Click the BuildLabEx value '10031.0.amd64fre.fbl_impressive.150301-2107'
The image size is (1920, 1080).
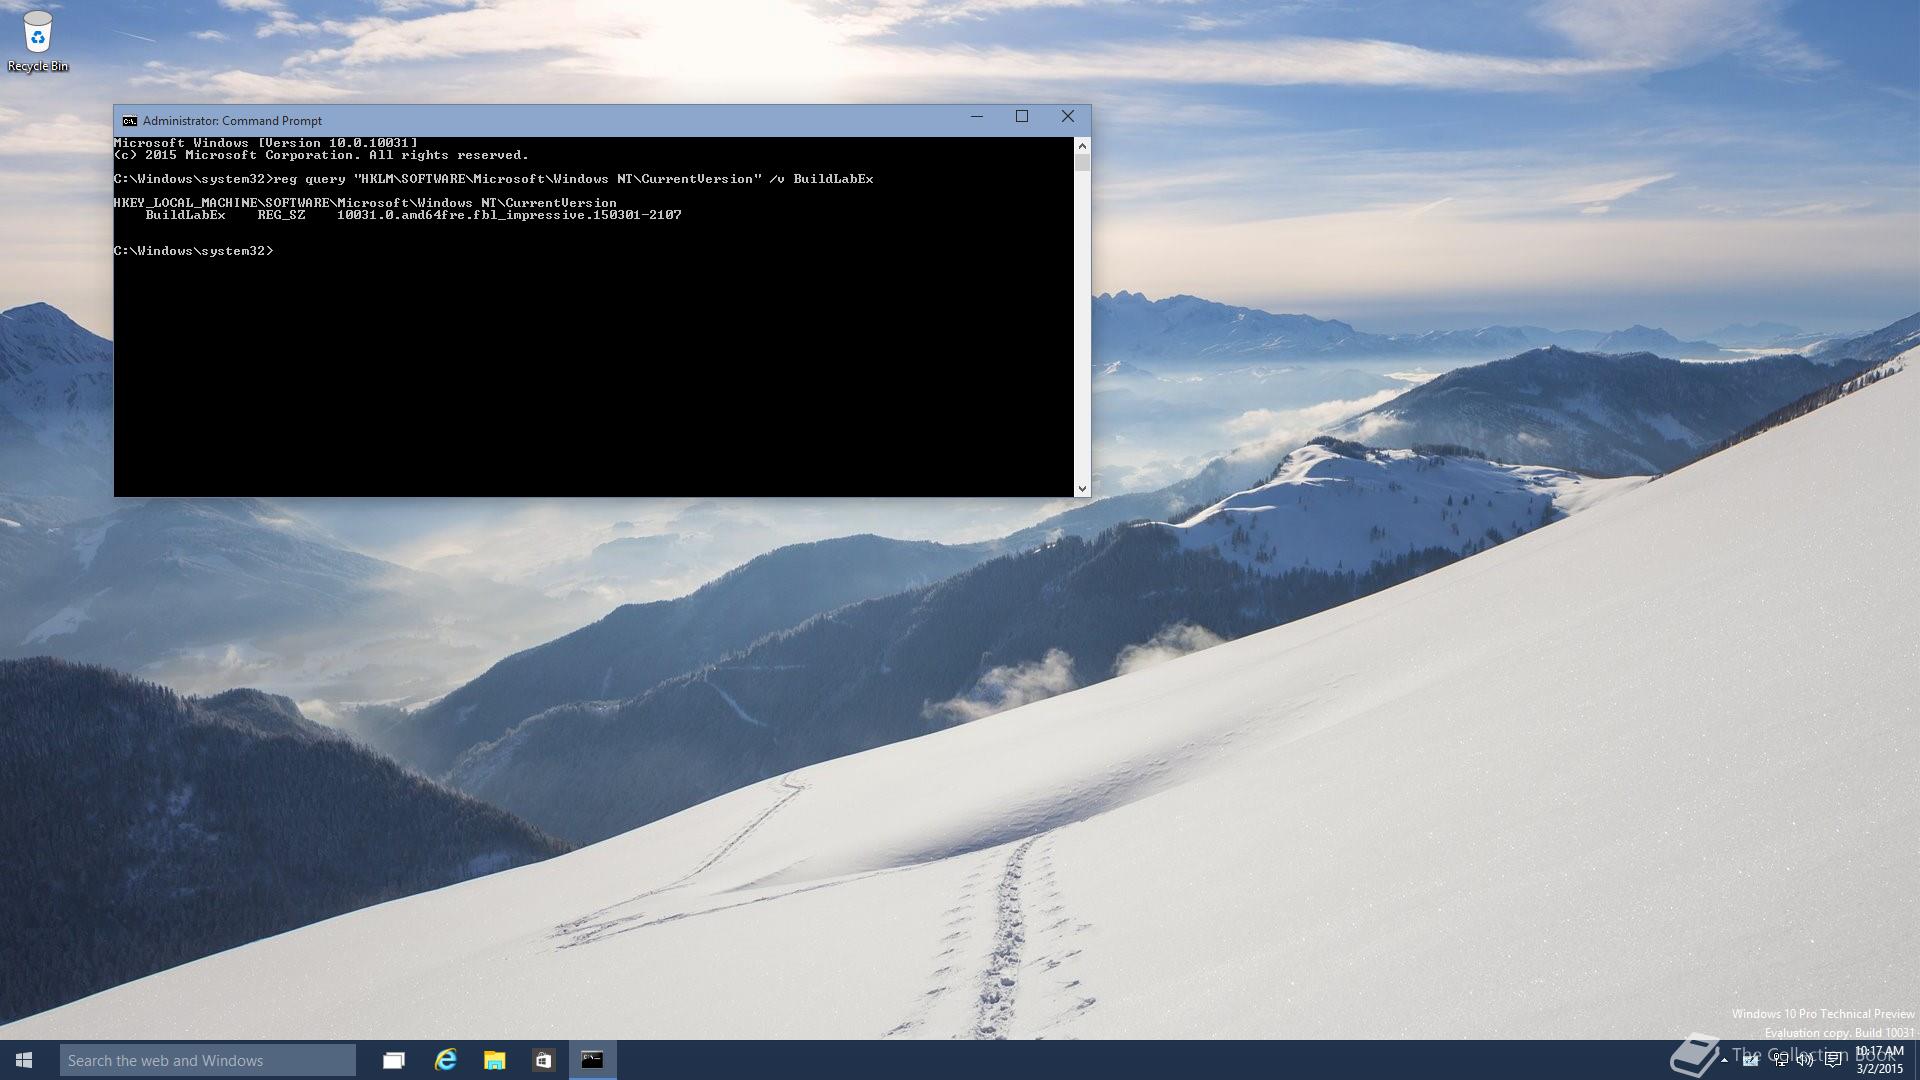[x=509, y=215]
